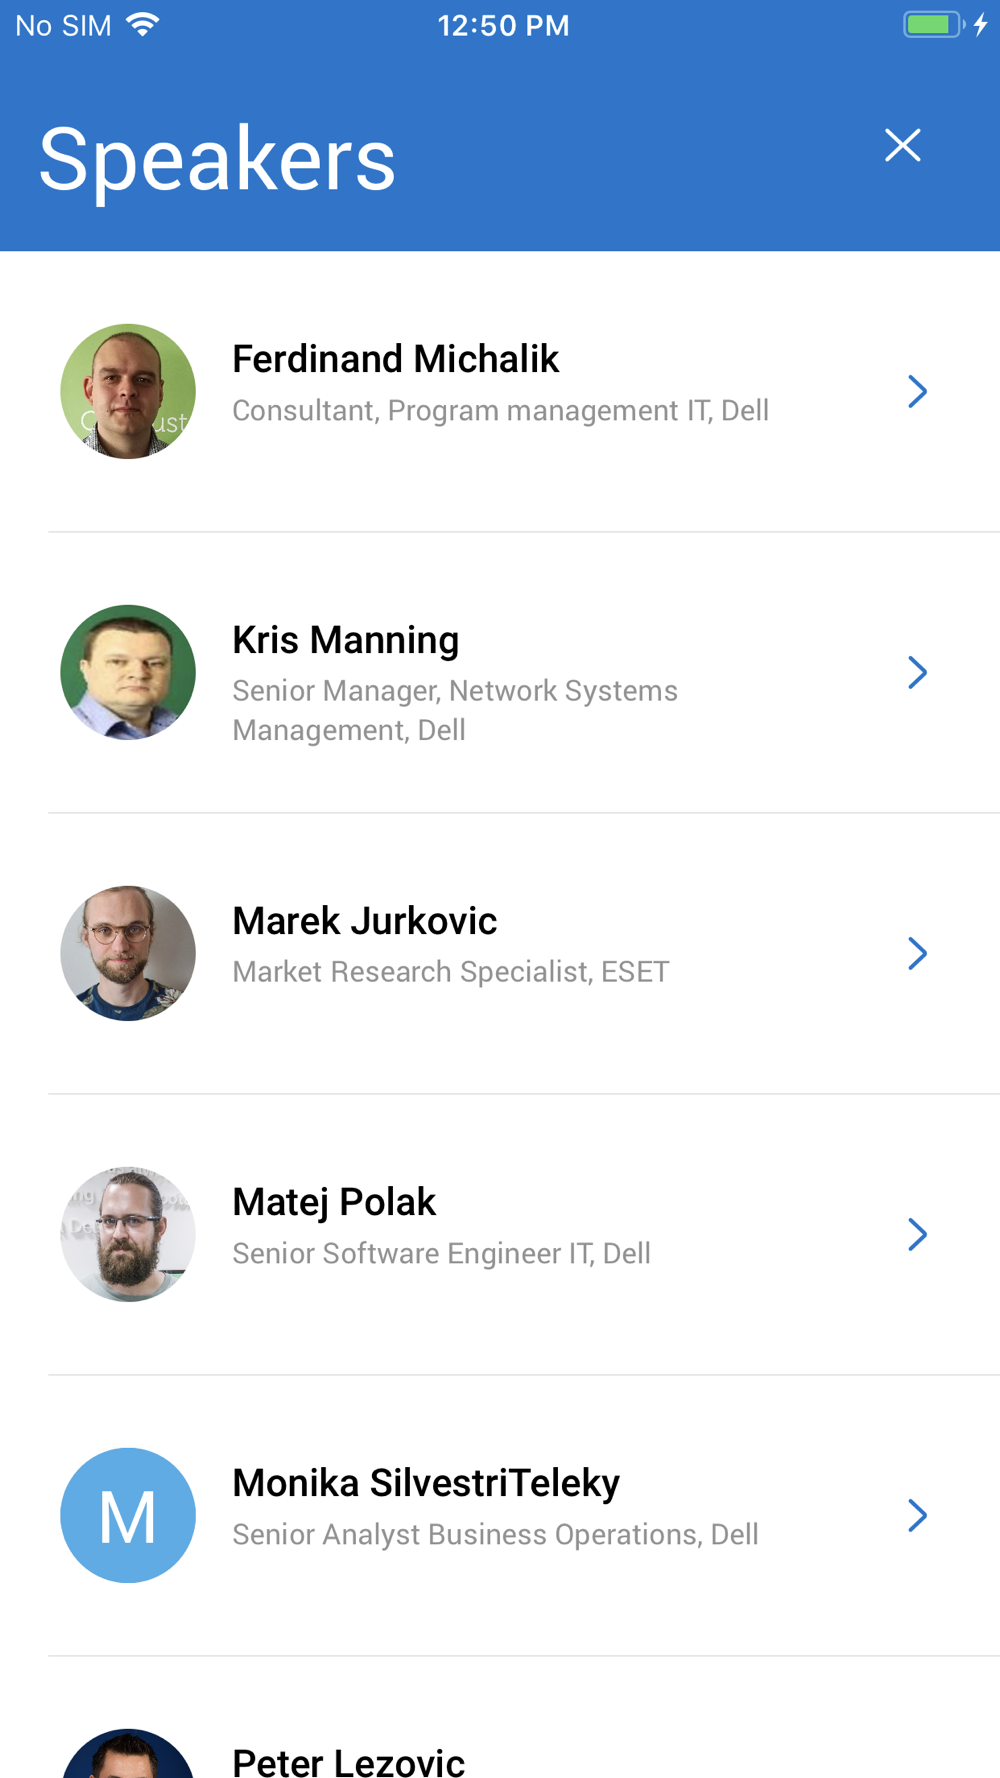Viewport: 1000px width, 1778px height.
Task: Open the Matej Polak name entry
Action: [334, 1202]
